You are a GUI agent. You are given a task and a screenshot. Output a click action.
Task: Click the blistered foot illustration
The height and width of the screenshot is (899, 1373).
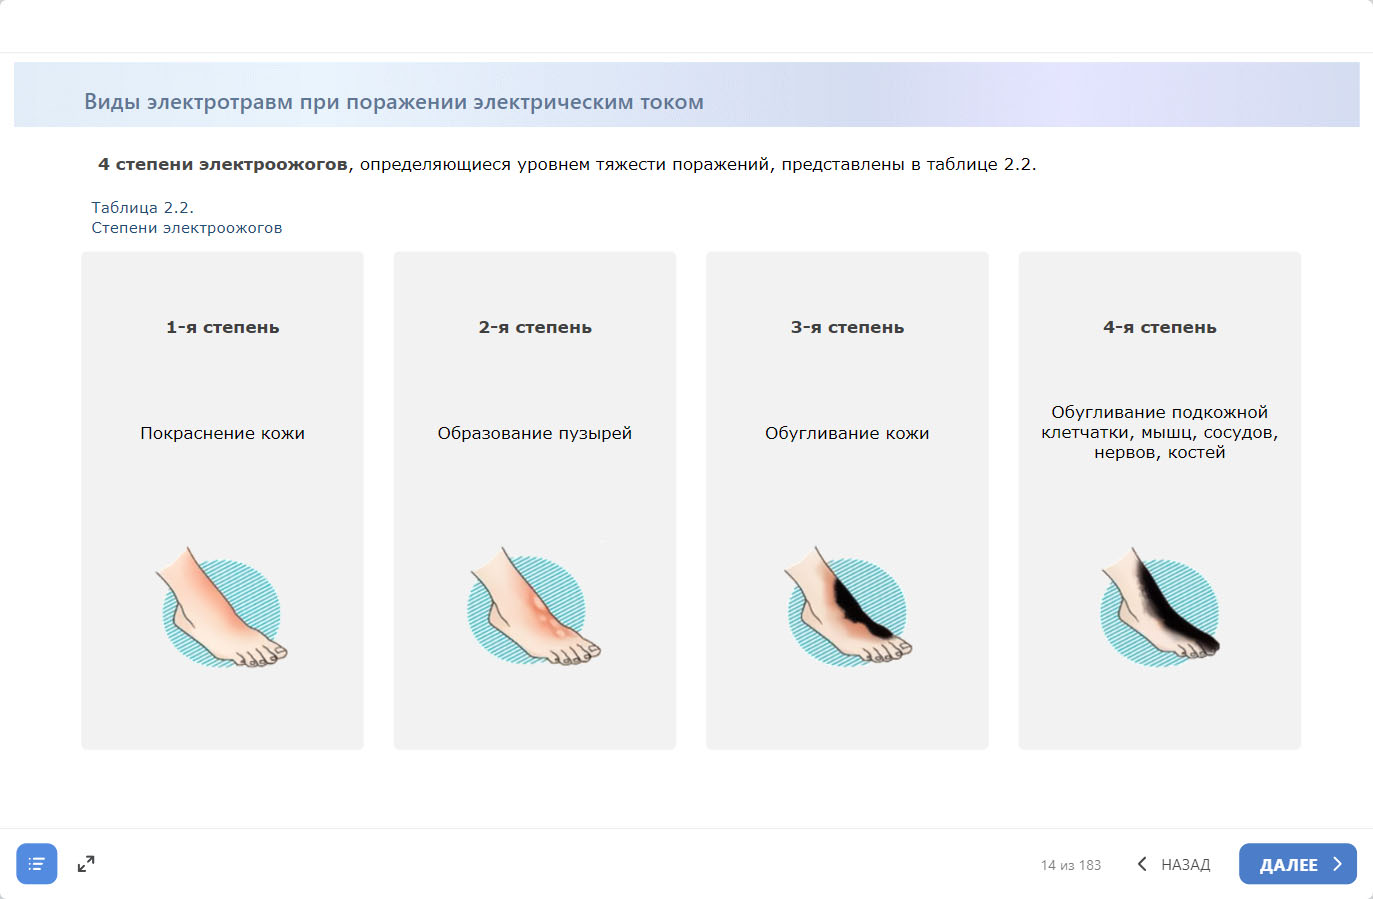(534, 608)
